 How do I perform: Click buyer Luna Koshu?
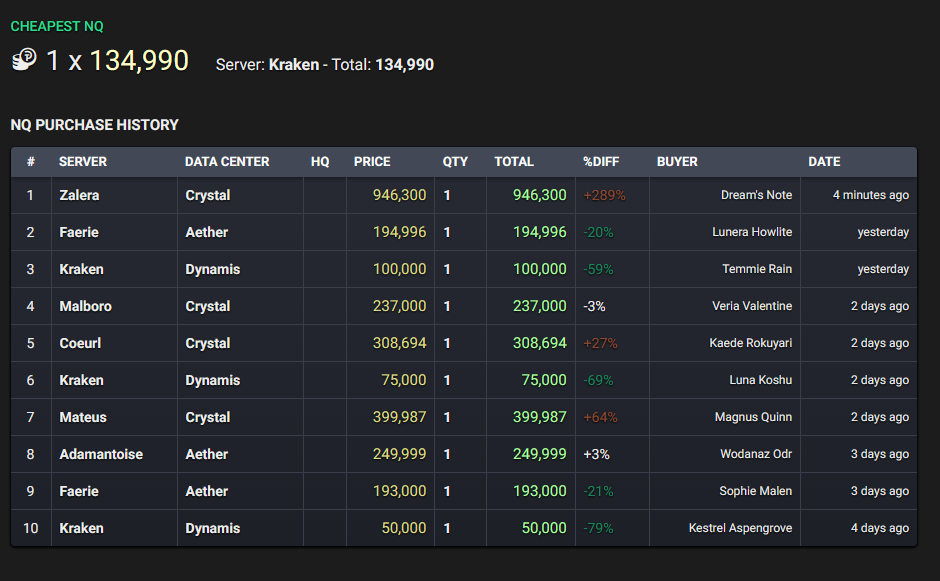pos(761,380)
